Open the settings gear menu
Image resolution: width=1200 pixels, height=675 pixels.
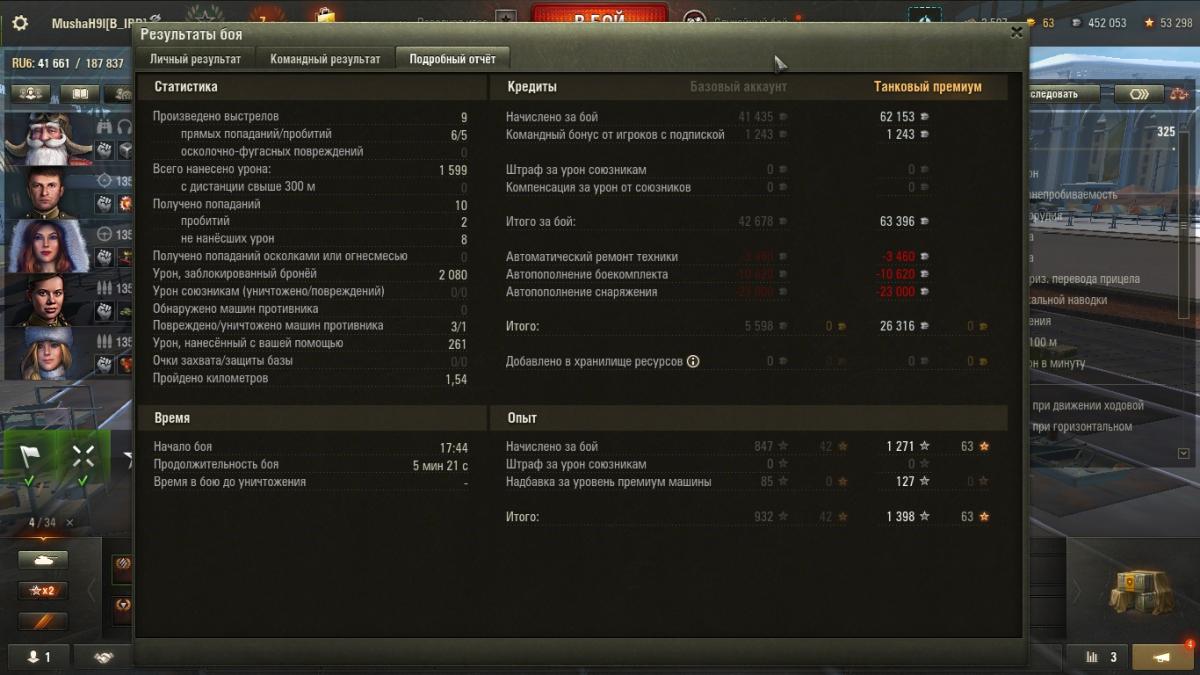19,23
